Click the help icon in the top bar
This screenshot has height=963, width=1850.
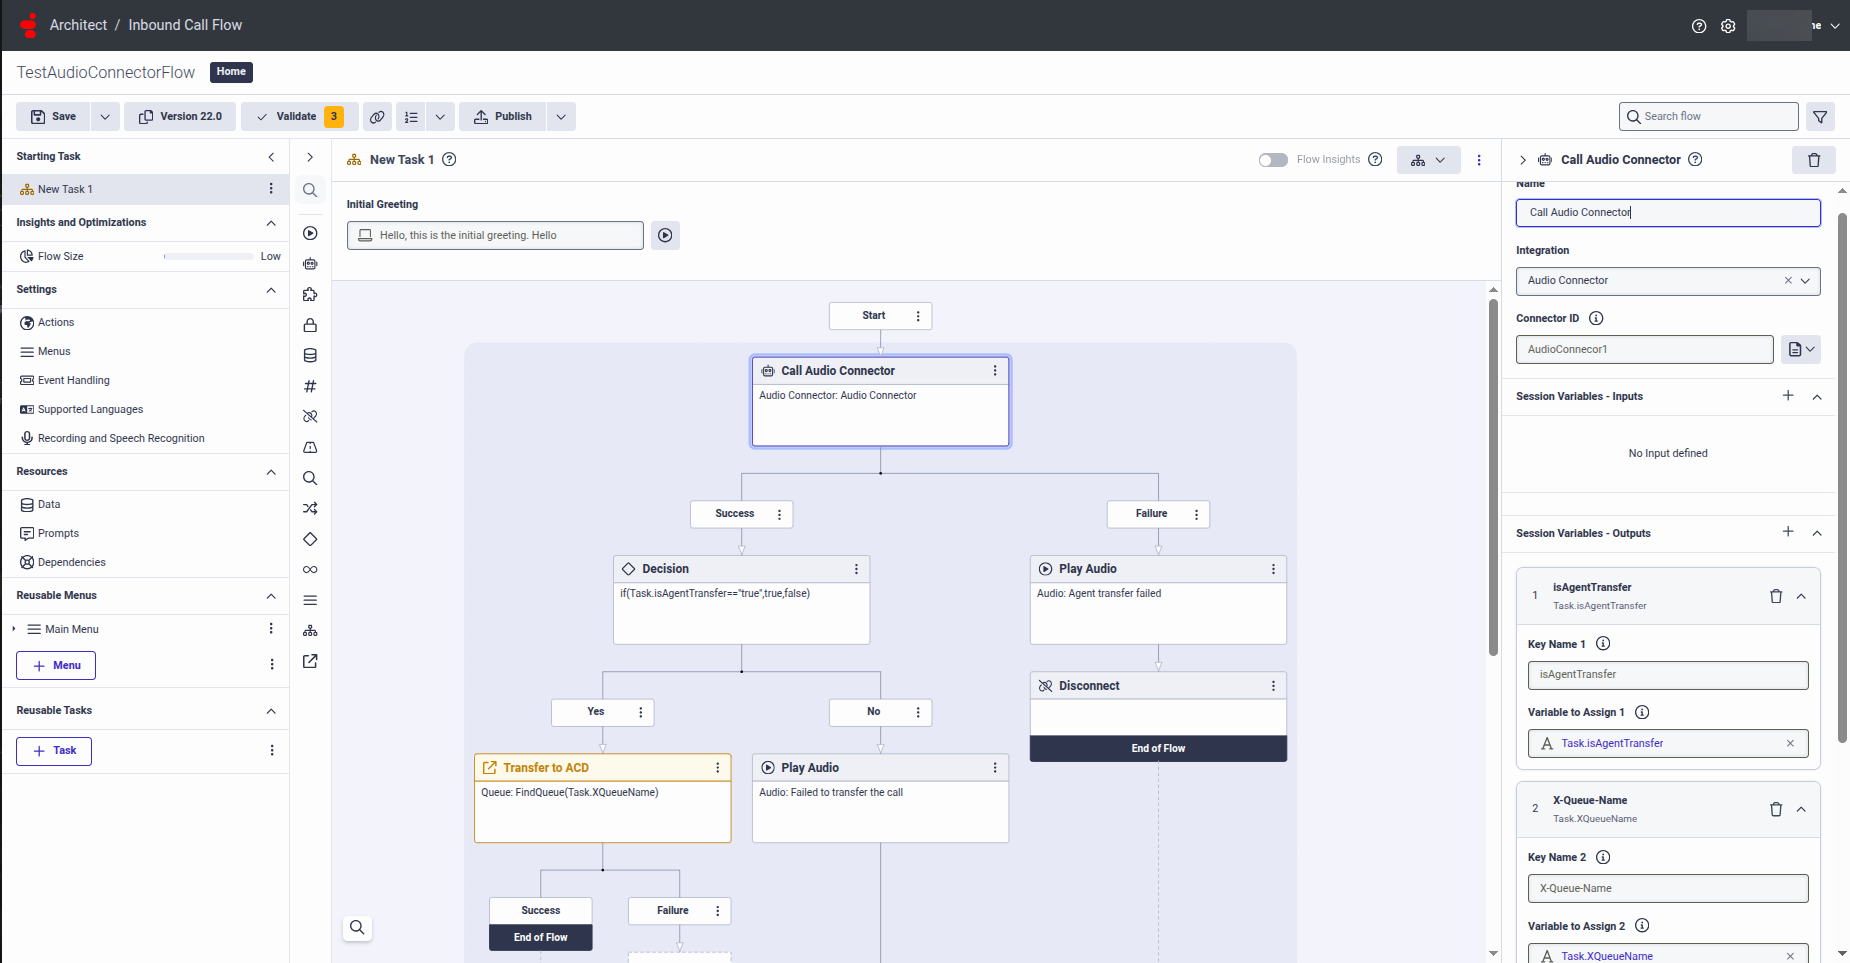pos(1698,26)
